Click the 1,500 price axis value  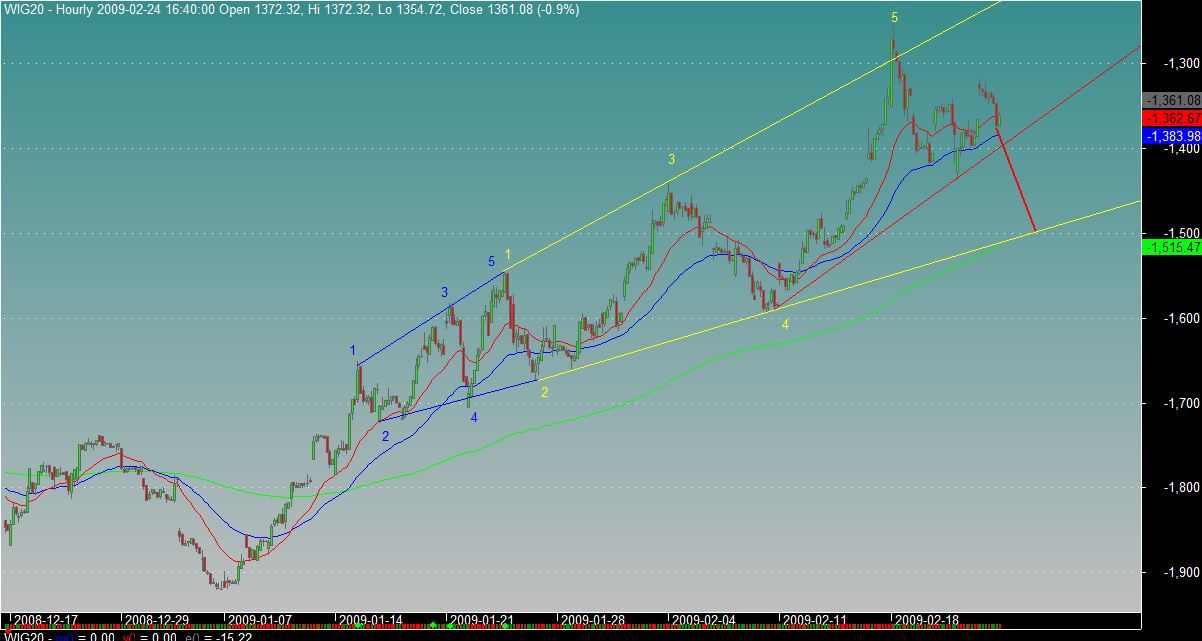tap(1181, 233)
